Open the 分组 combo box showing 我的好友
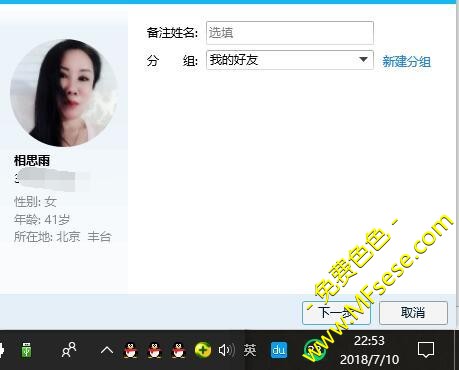The height and width of the screenshot is (370, 459). [x=290, y=60]
